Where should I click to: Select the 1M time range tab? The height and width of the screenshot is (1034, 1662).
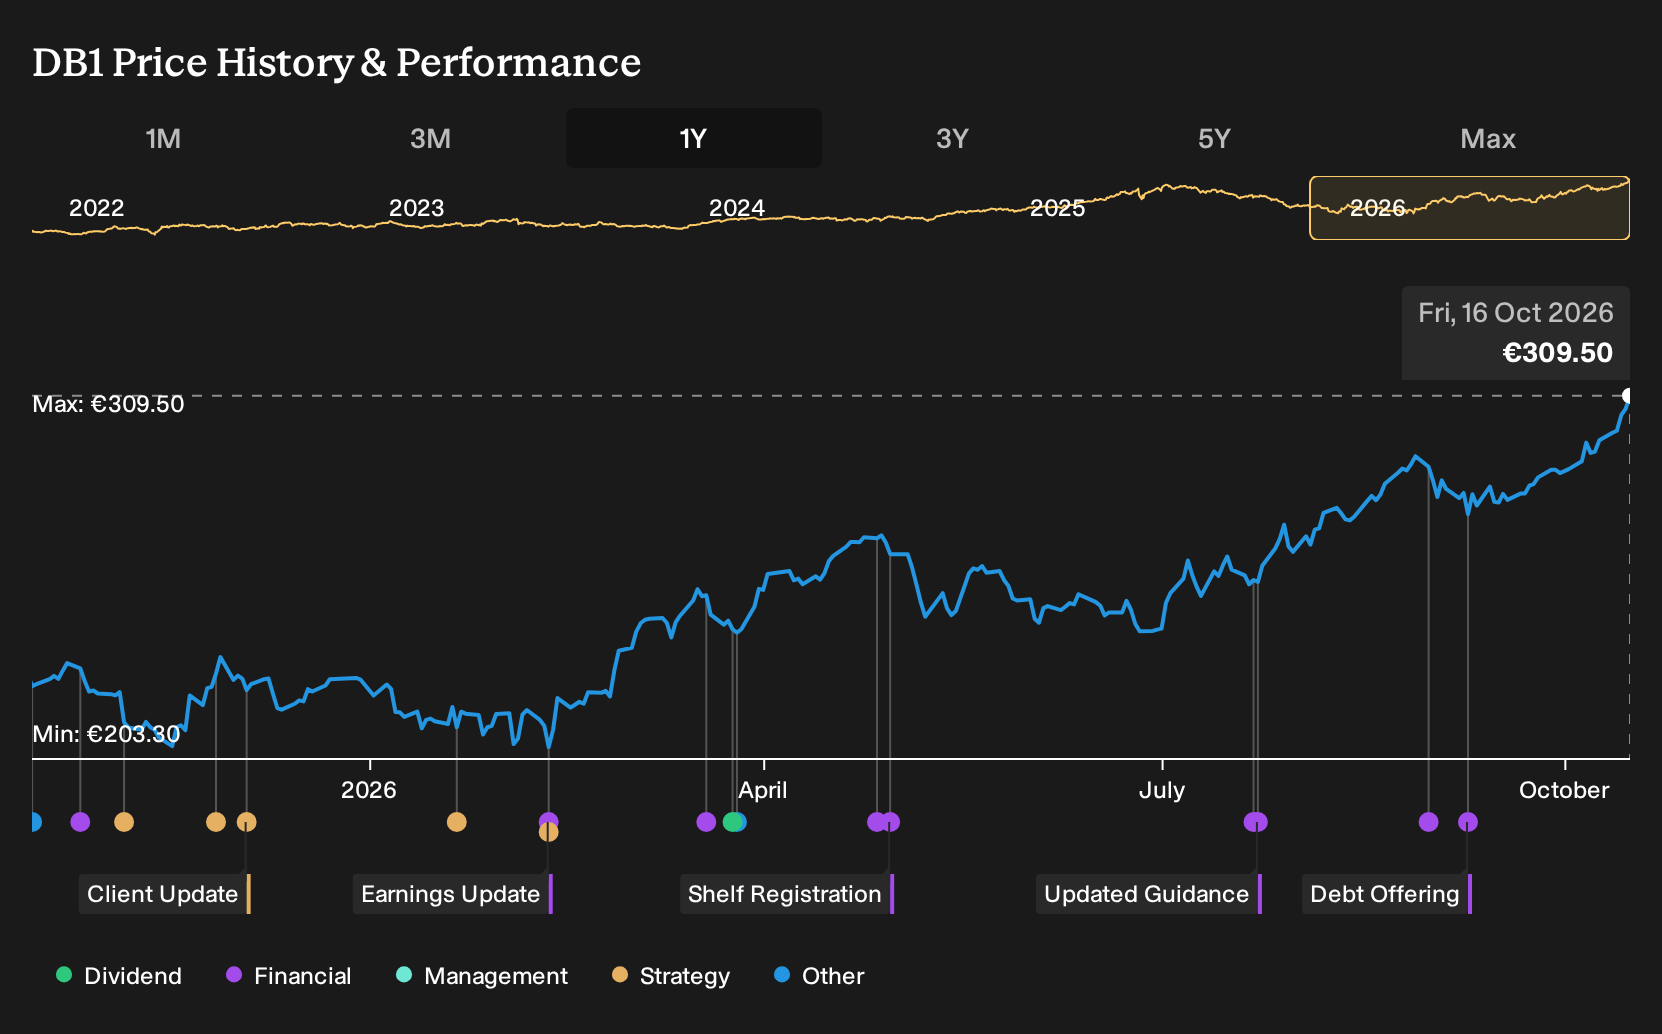[163, 138]
